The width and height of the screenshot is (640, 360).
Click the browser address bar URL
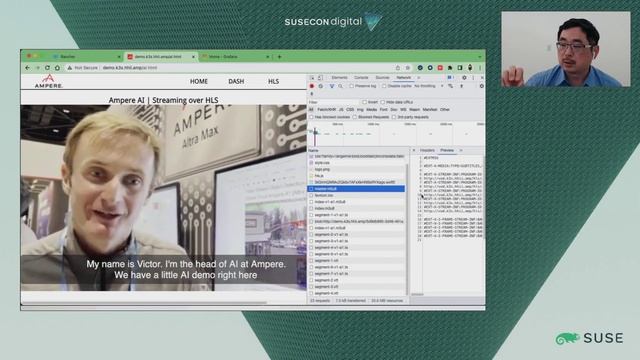click(x=130, y=68)
